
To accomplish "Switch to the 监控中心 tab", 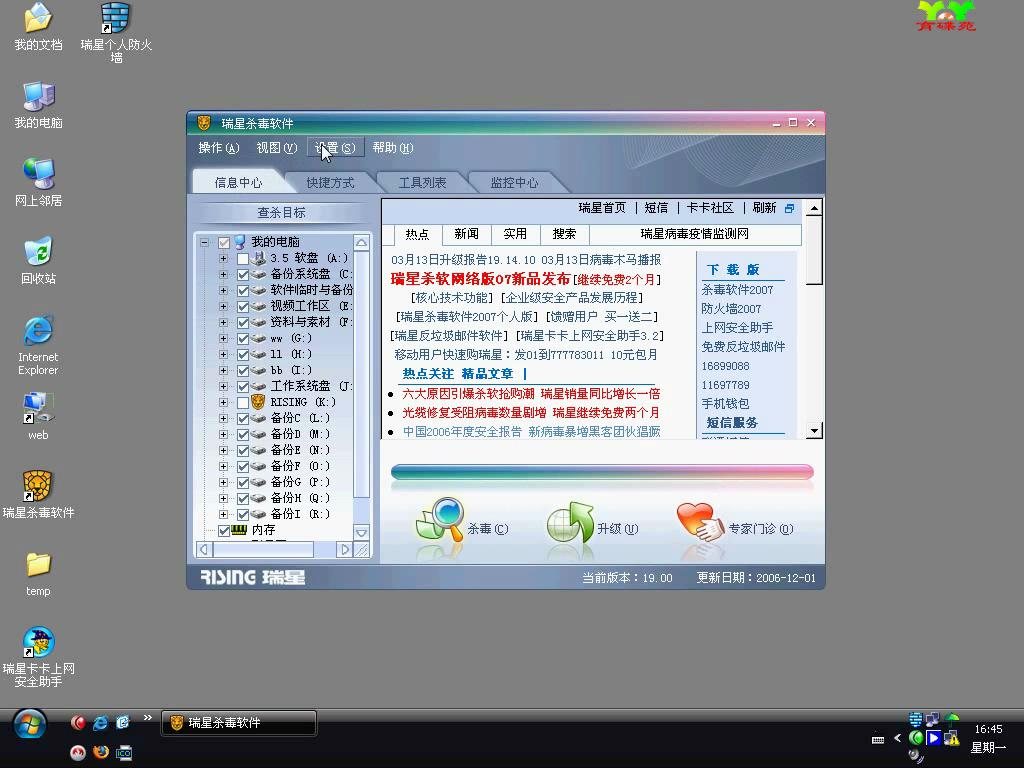I will (515, 183).
